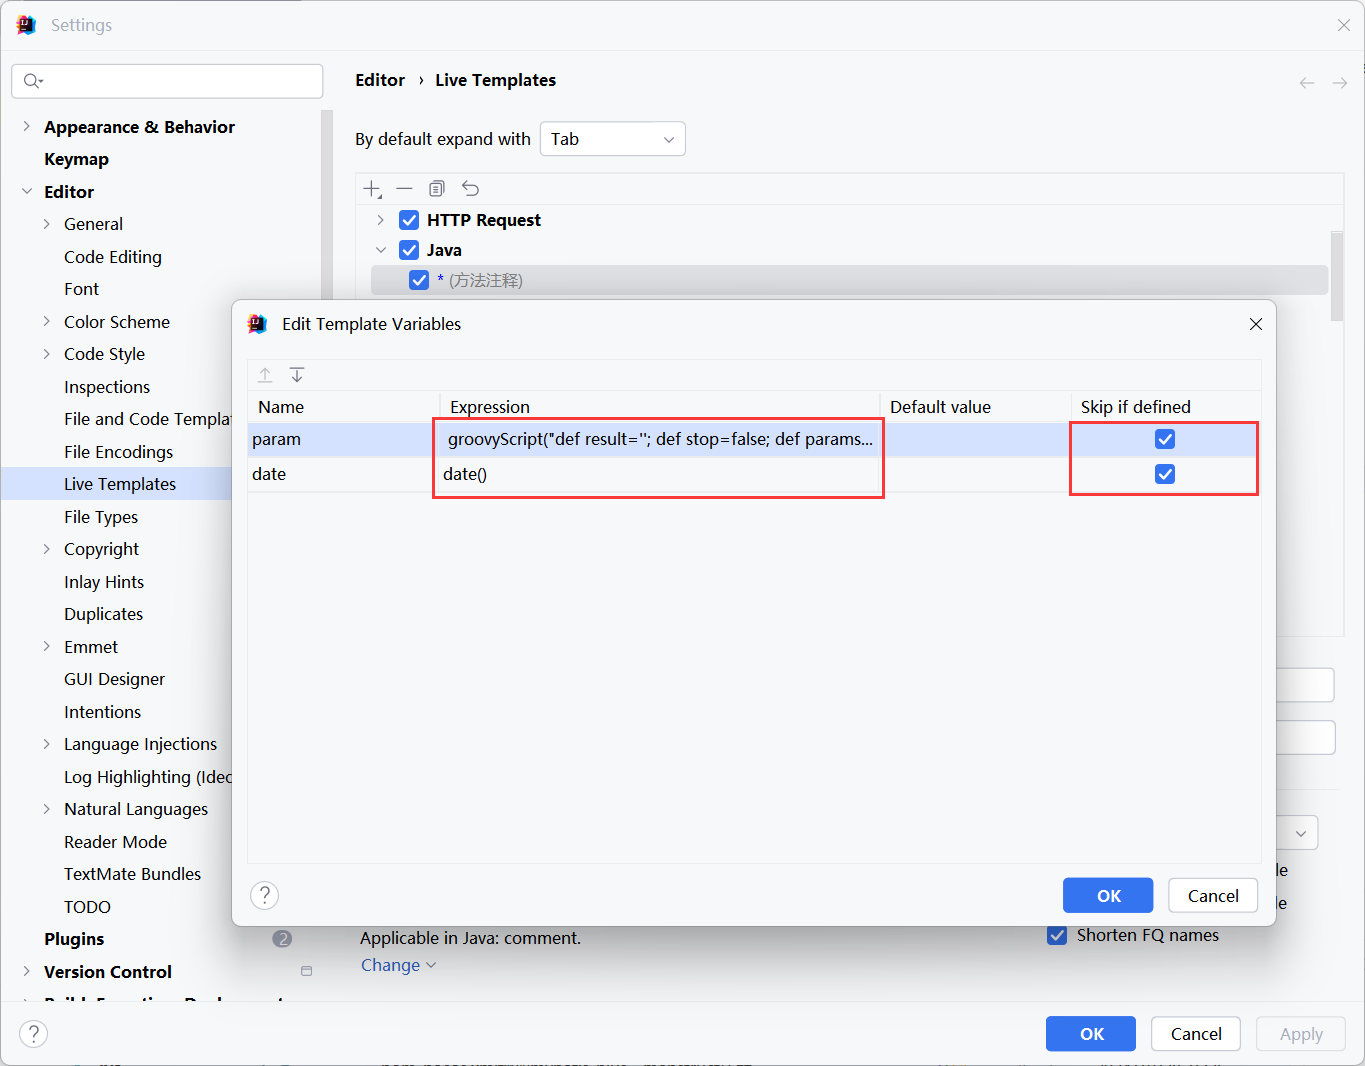
Task: Open Intentions settings
Action: click(103, 712)
